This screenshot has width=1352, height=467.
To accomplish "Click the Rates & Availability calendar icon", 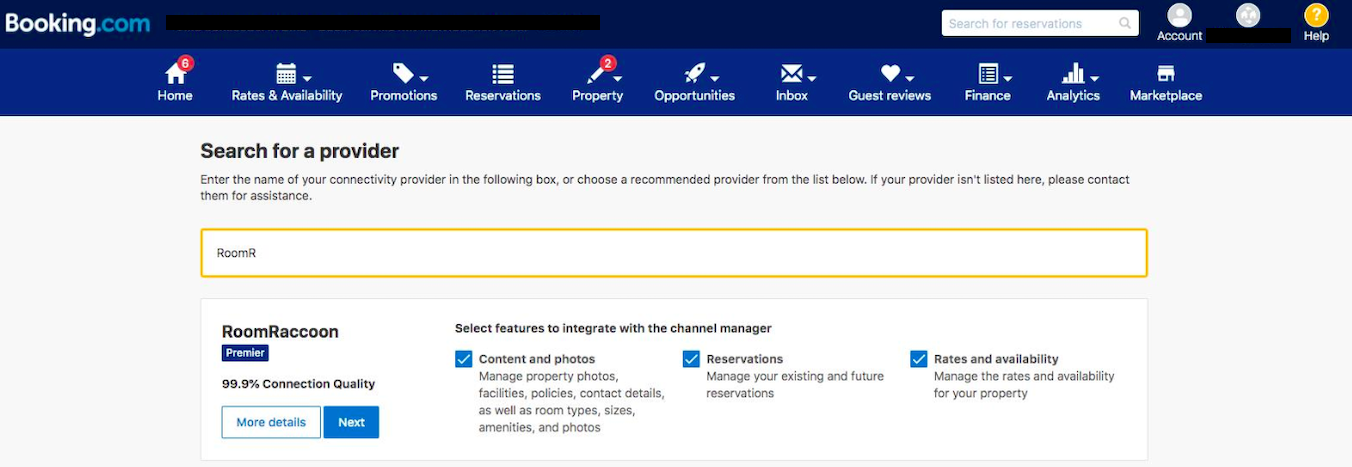I will [286, 73].
